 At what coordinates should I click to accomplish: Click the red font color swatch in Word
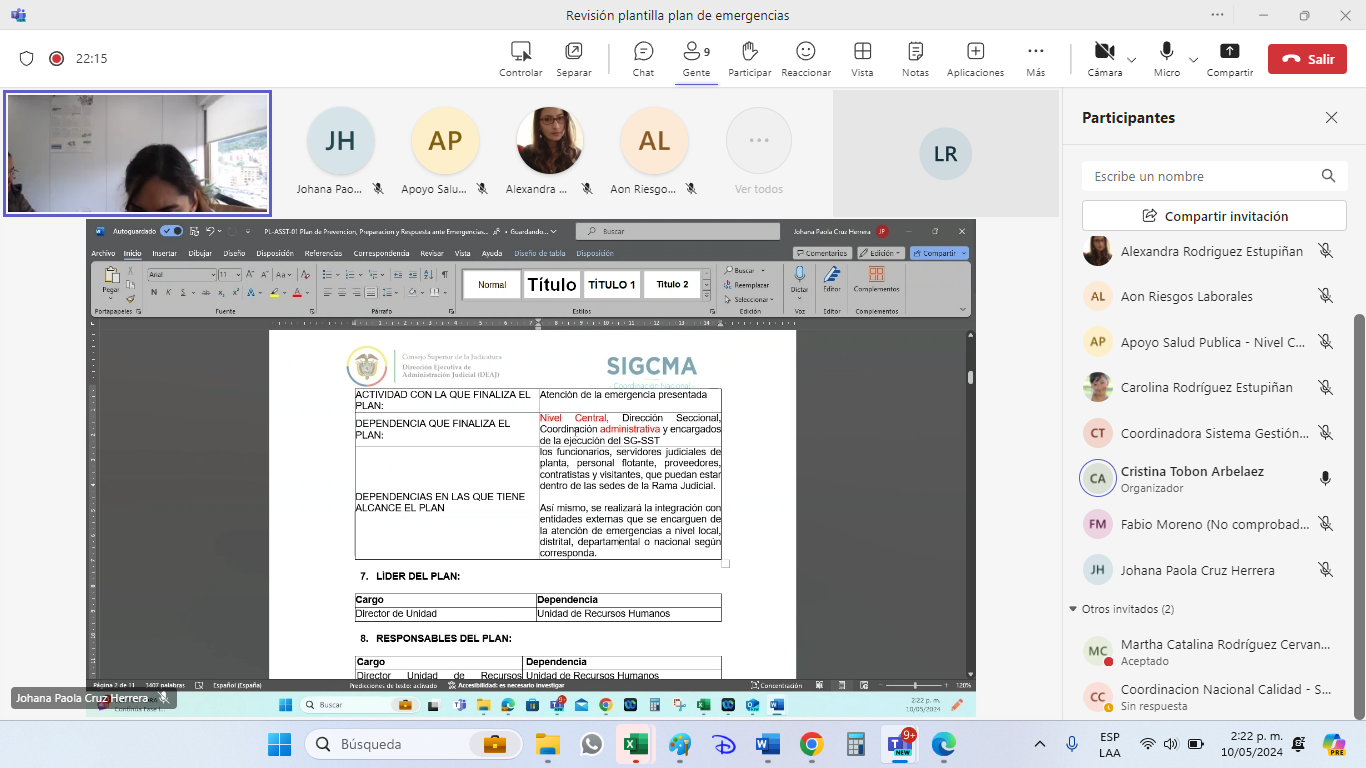pos(296,293)
